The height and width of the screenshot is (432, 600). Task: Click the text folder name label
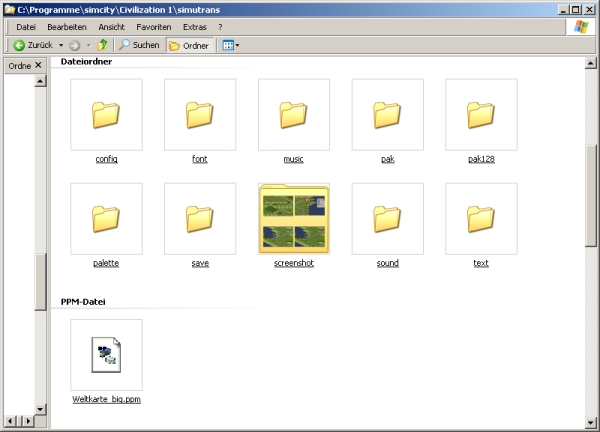(x=481, y=263)
